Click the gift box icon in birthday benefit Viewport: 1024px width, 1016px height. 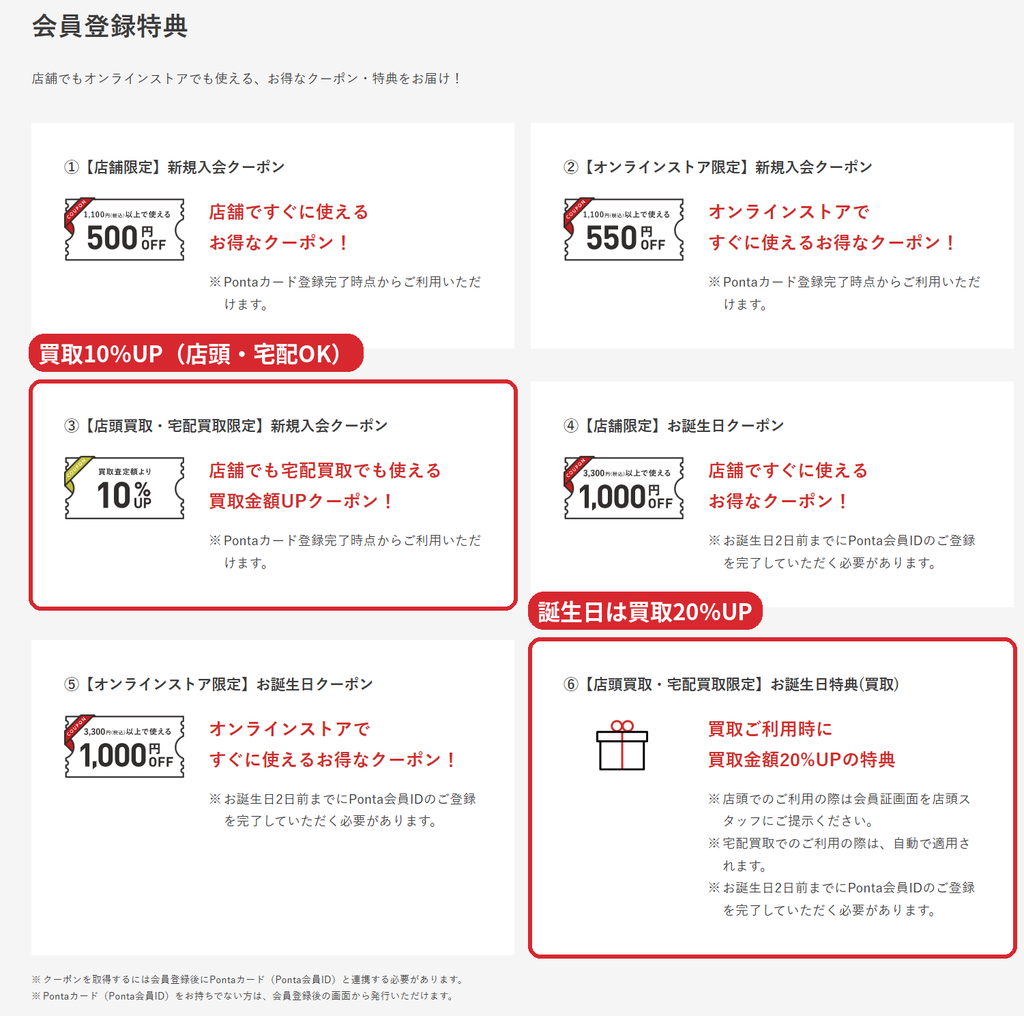click(622, 746)
